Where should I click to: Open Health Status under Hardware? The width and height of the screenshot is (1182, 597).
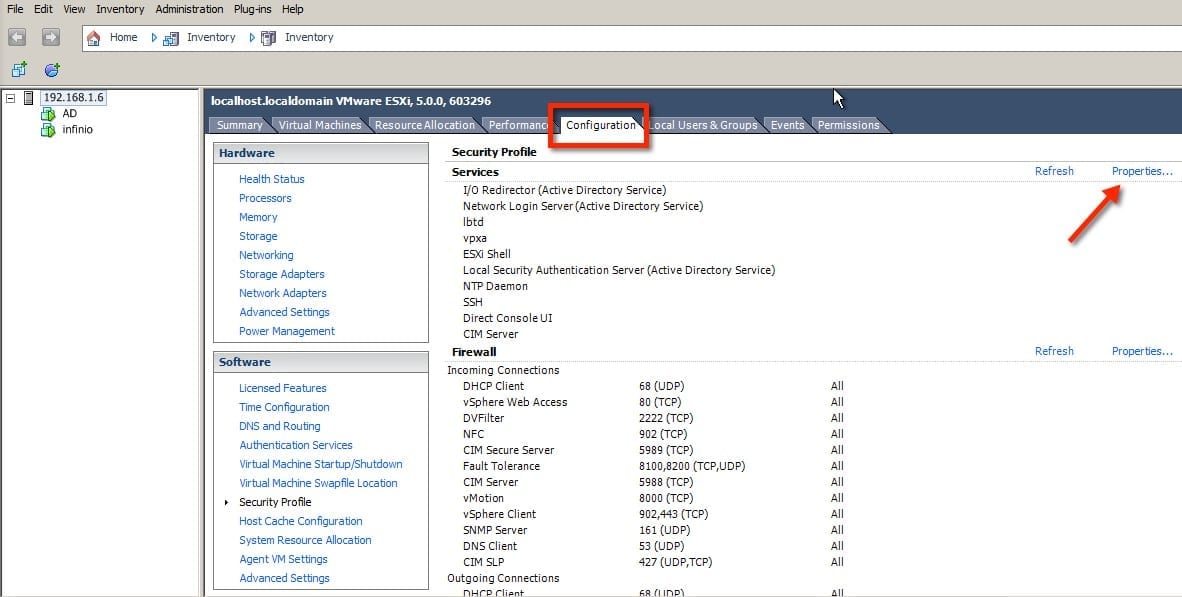(271, 179)
